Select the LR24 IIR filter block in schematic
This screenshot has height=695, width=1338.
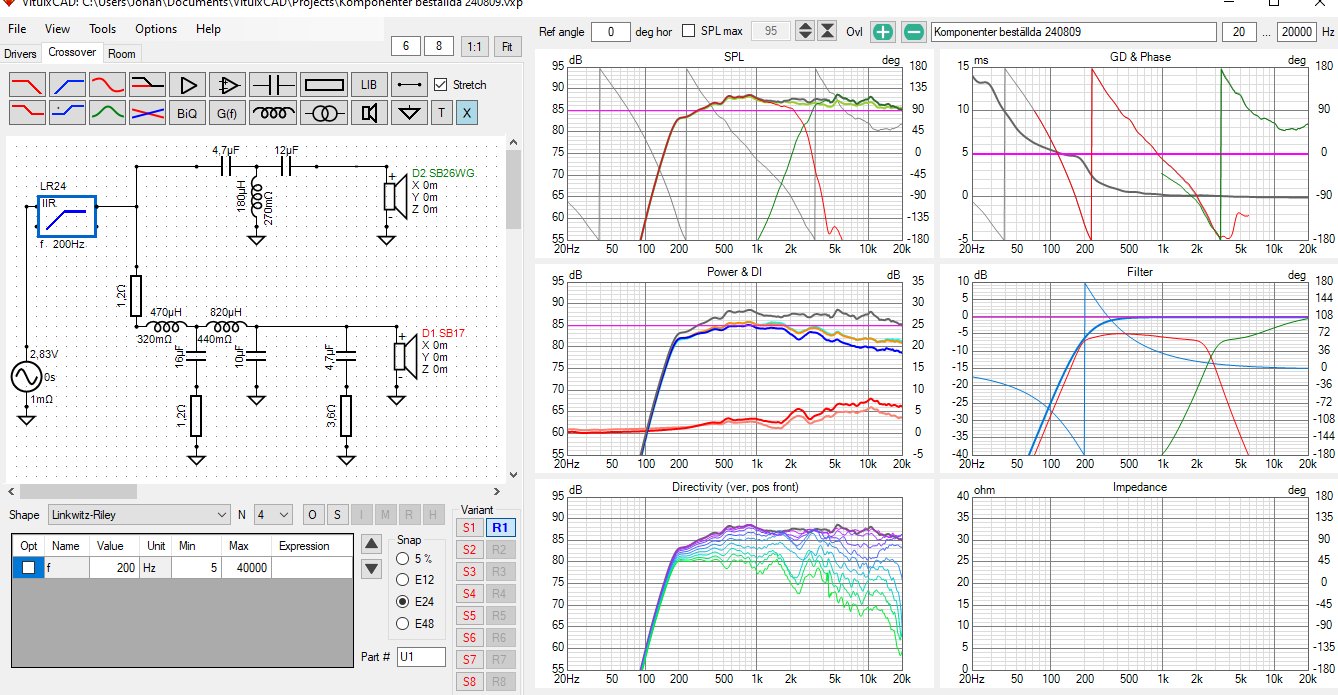[66, 216]
